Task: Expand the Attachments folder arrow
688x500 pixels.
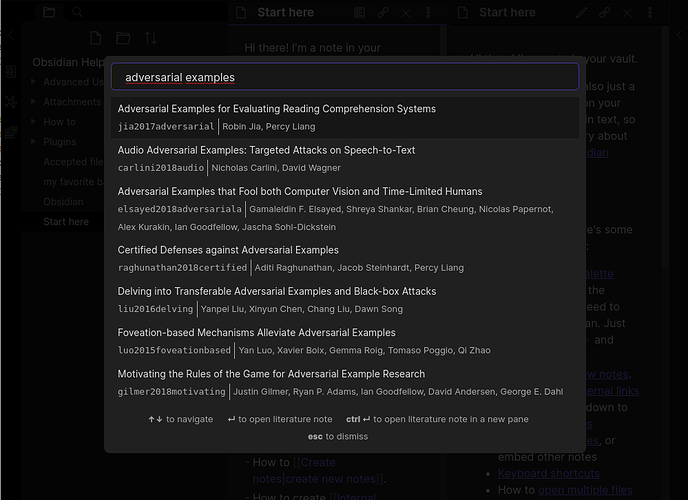Action: tap(33, 102)
